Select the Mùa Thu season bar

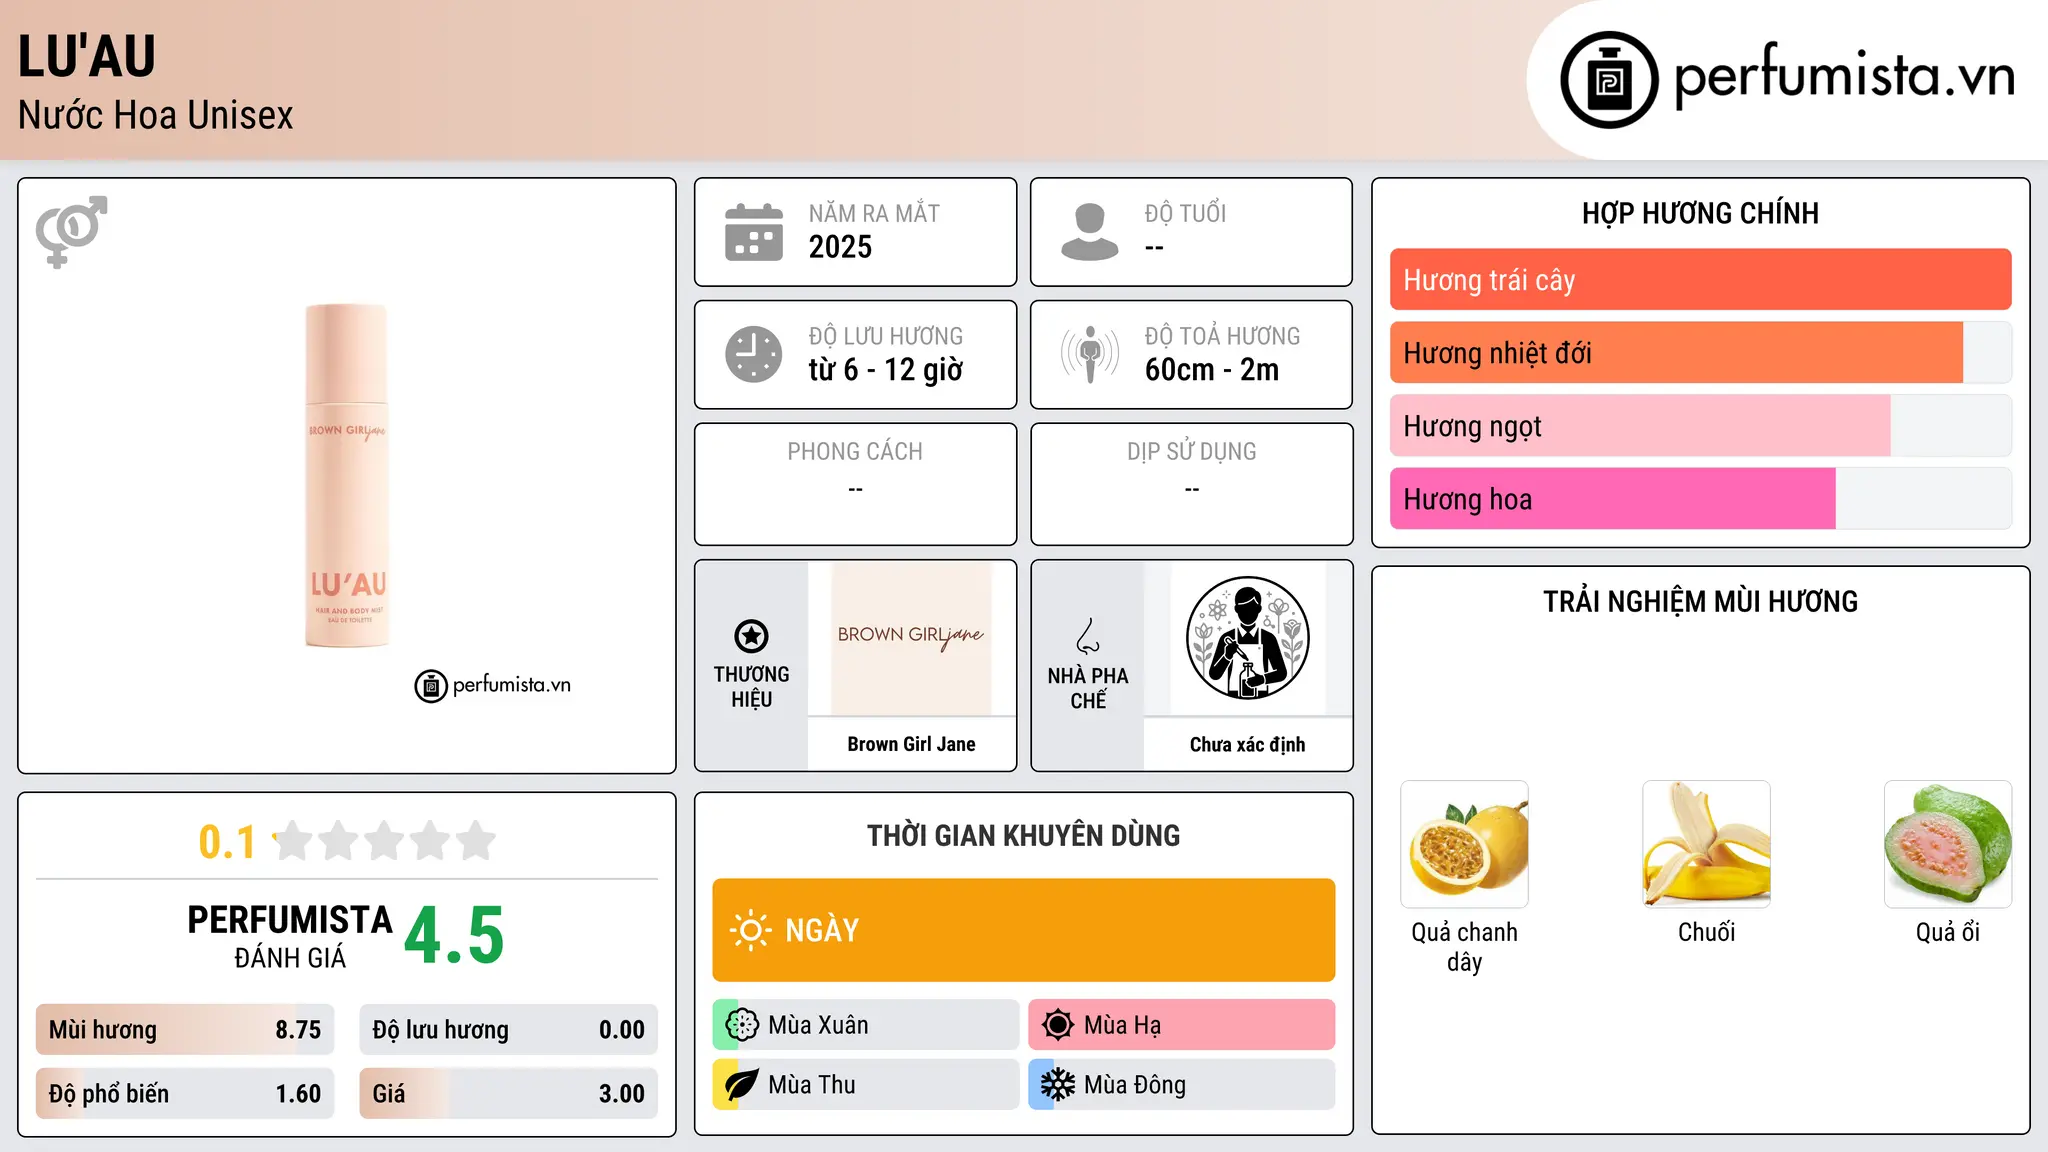[x=866, y=1085]
